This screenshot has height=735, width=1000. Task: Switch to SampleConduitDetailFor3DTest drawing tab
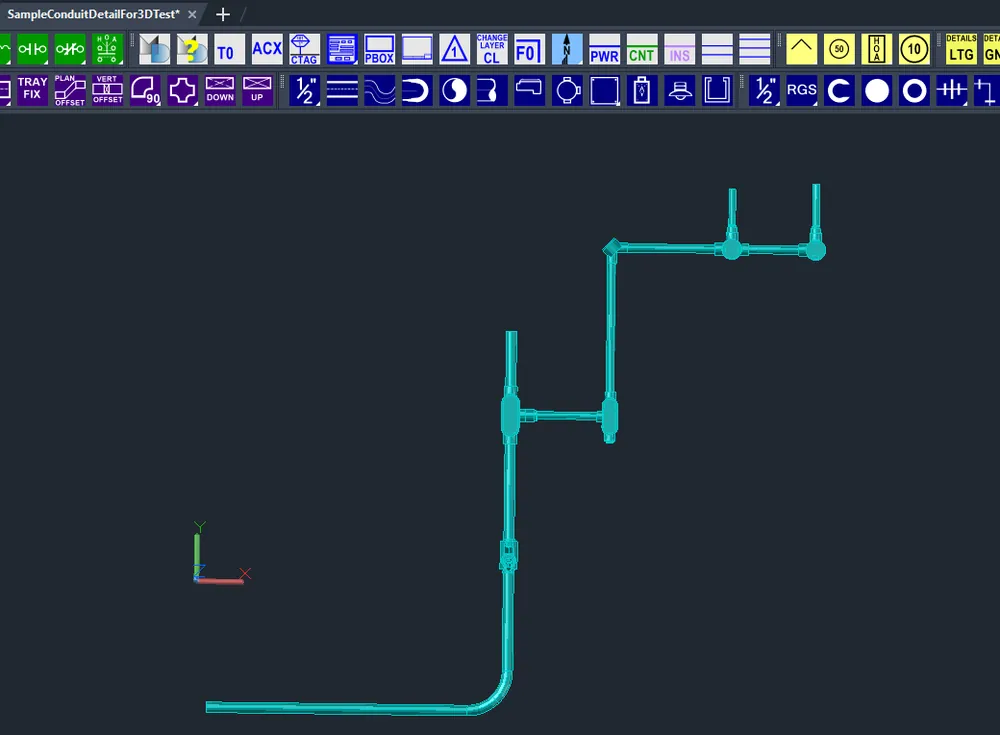[93, 14]
